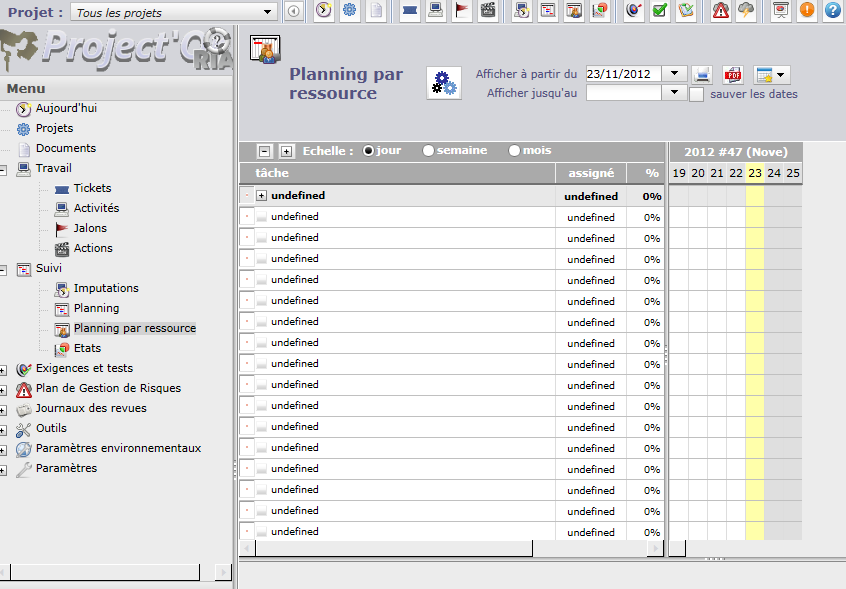Export planning to PDF

point(733,74)
